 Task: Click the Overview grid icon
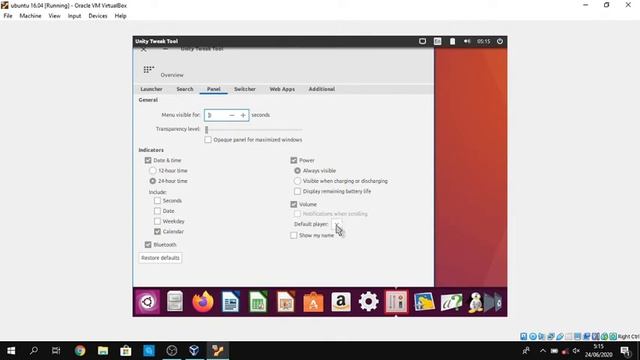(x=149, y=70)
